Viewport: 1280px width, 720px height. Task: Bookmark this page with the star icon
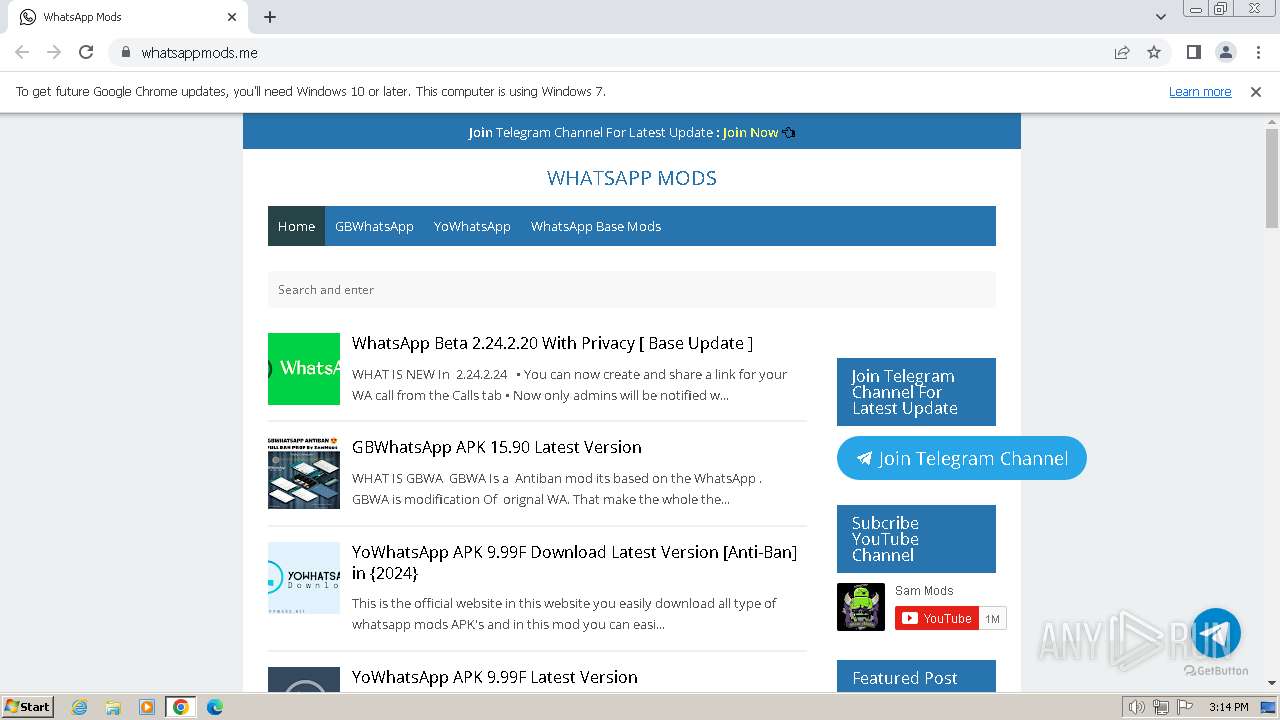click(x=1154, y=52)
